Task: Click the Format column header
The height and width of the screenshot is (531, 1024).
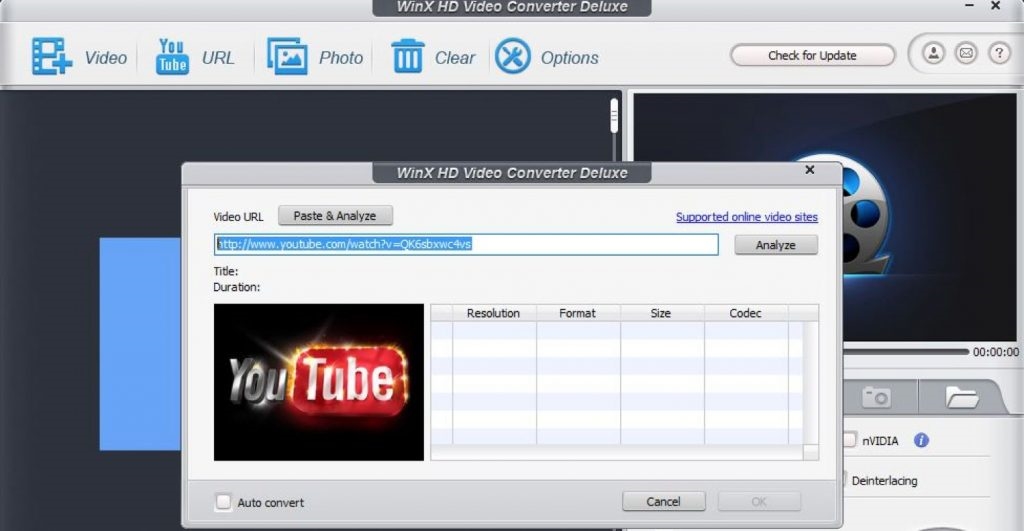Action: pos(578,314)
